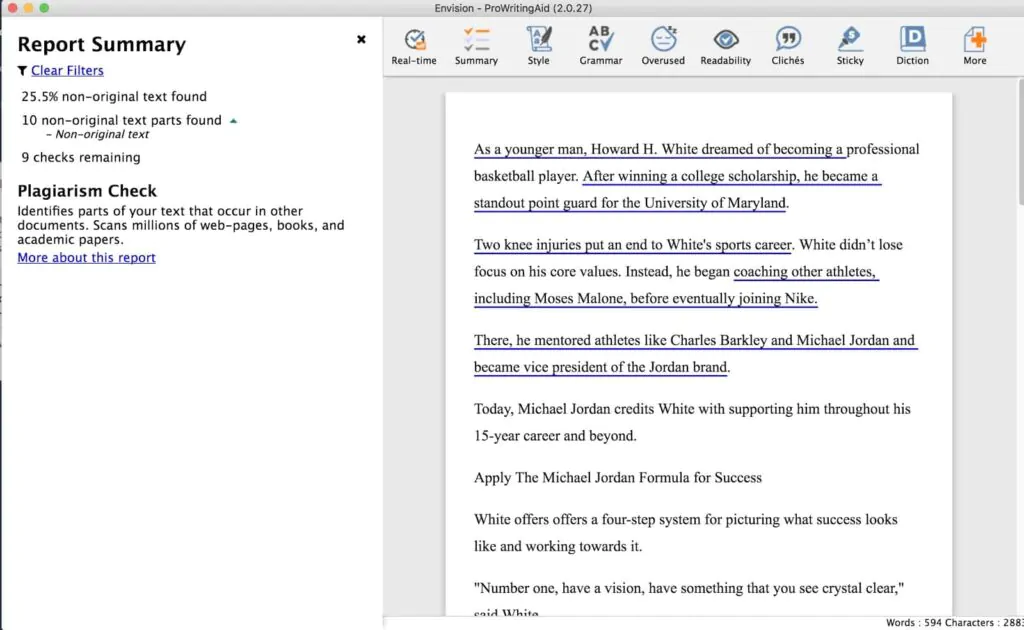
Task: Click the green macOS fullscreen button
Action: pyautogui.click(x=44, y=8)
